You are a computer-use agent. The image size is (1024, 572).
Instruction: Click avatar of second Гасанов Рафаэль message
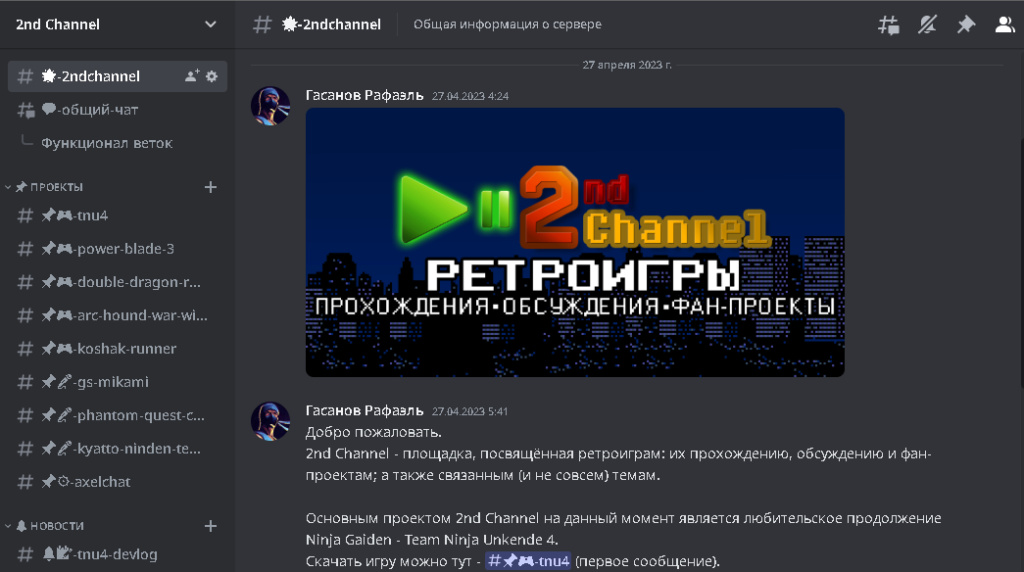click(270, 421)
